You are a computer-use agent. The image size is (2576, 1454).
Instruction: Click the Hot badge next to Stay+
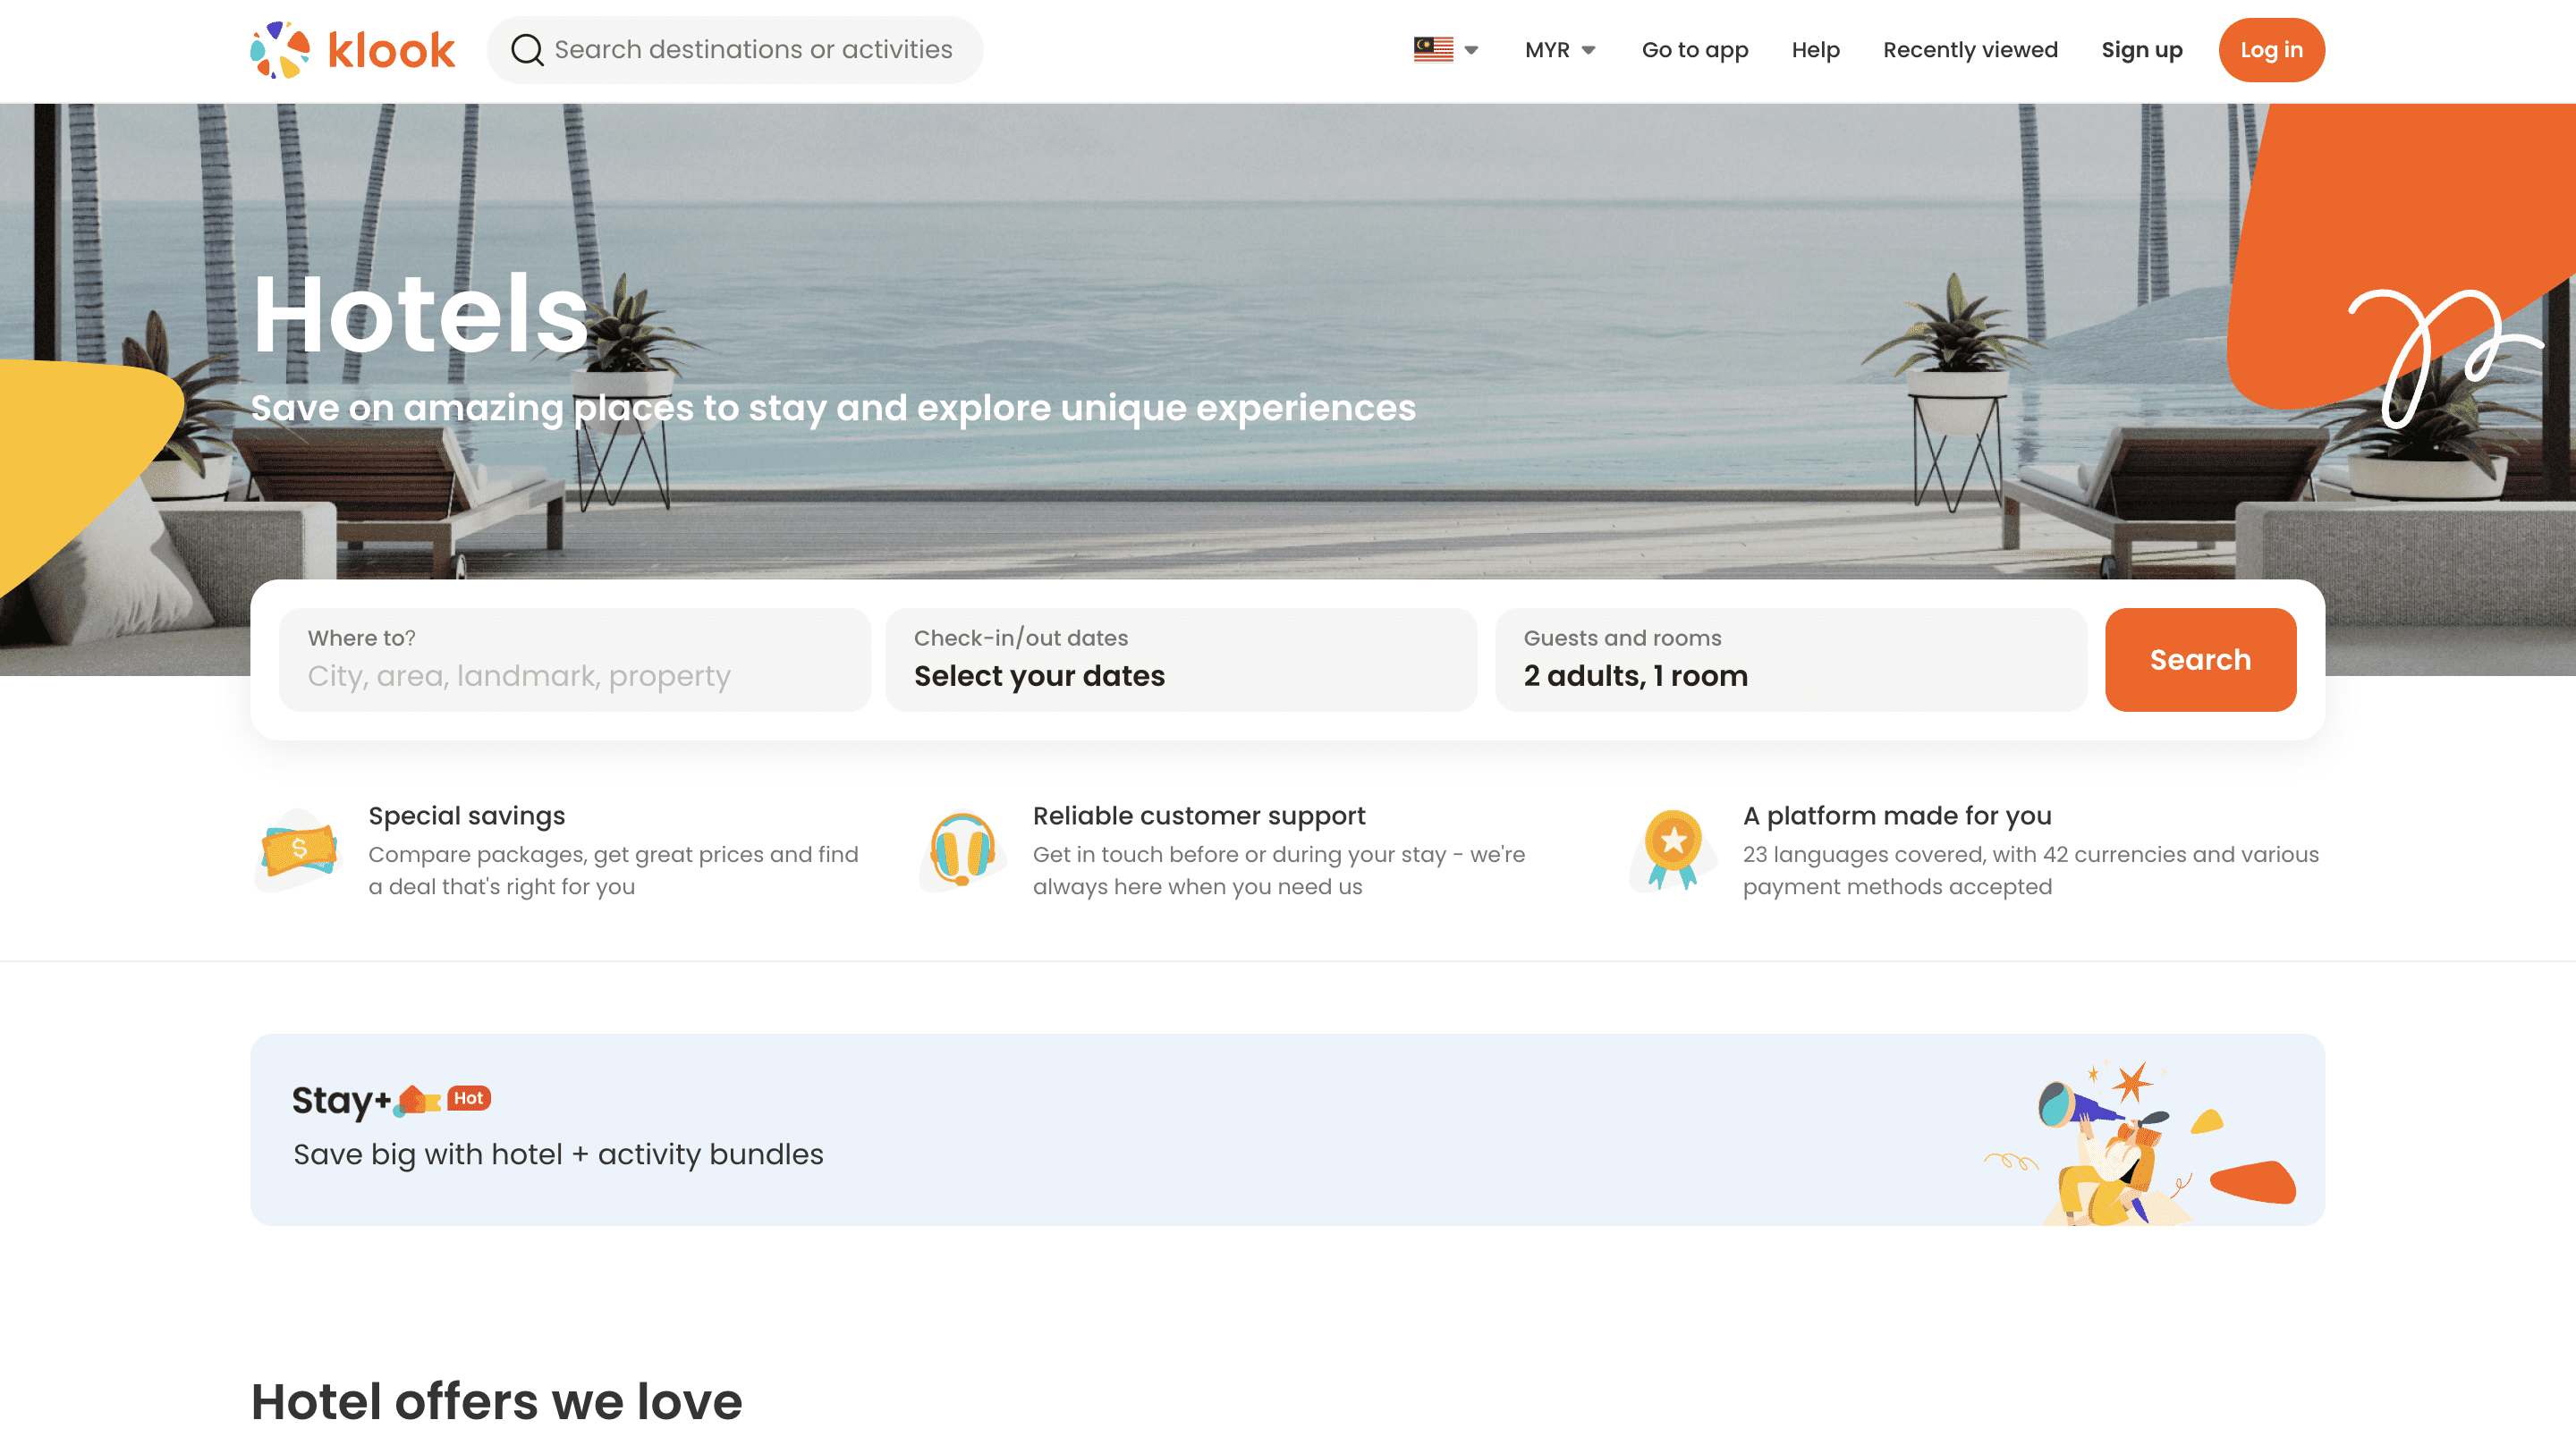coord(468,1097)
